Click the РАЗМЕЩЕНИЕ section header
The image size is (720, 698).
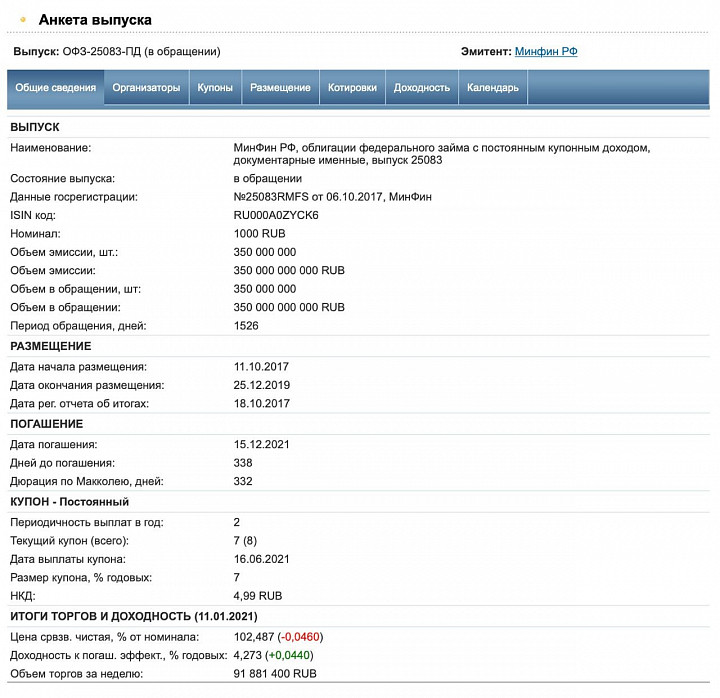coord(51,346)
